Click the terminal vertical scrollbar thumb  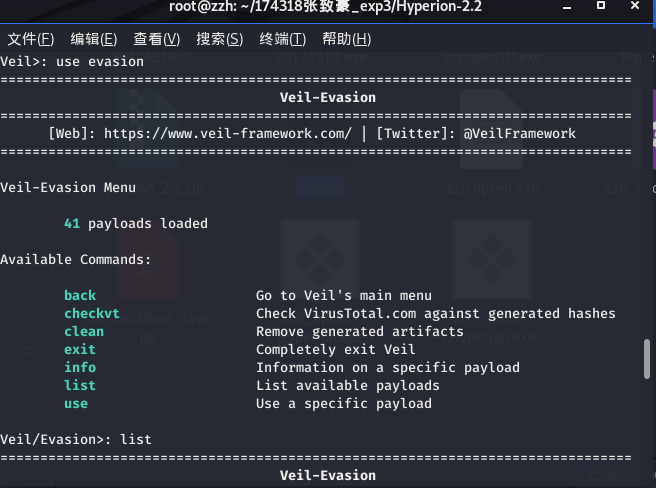[x=647, y=359]
